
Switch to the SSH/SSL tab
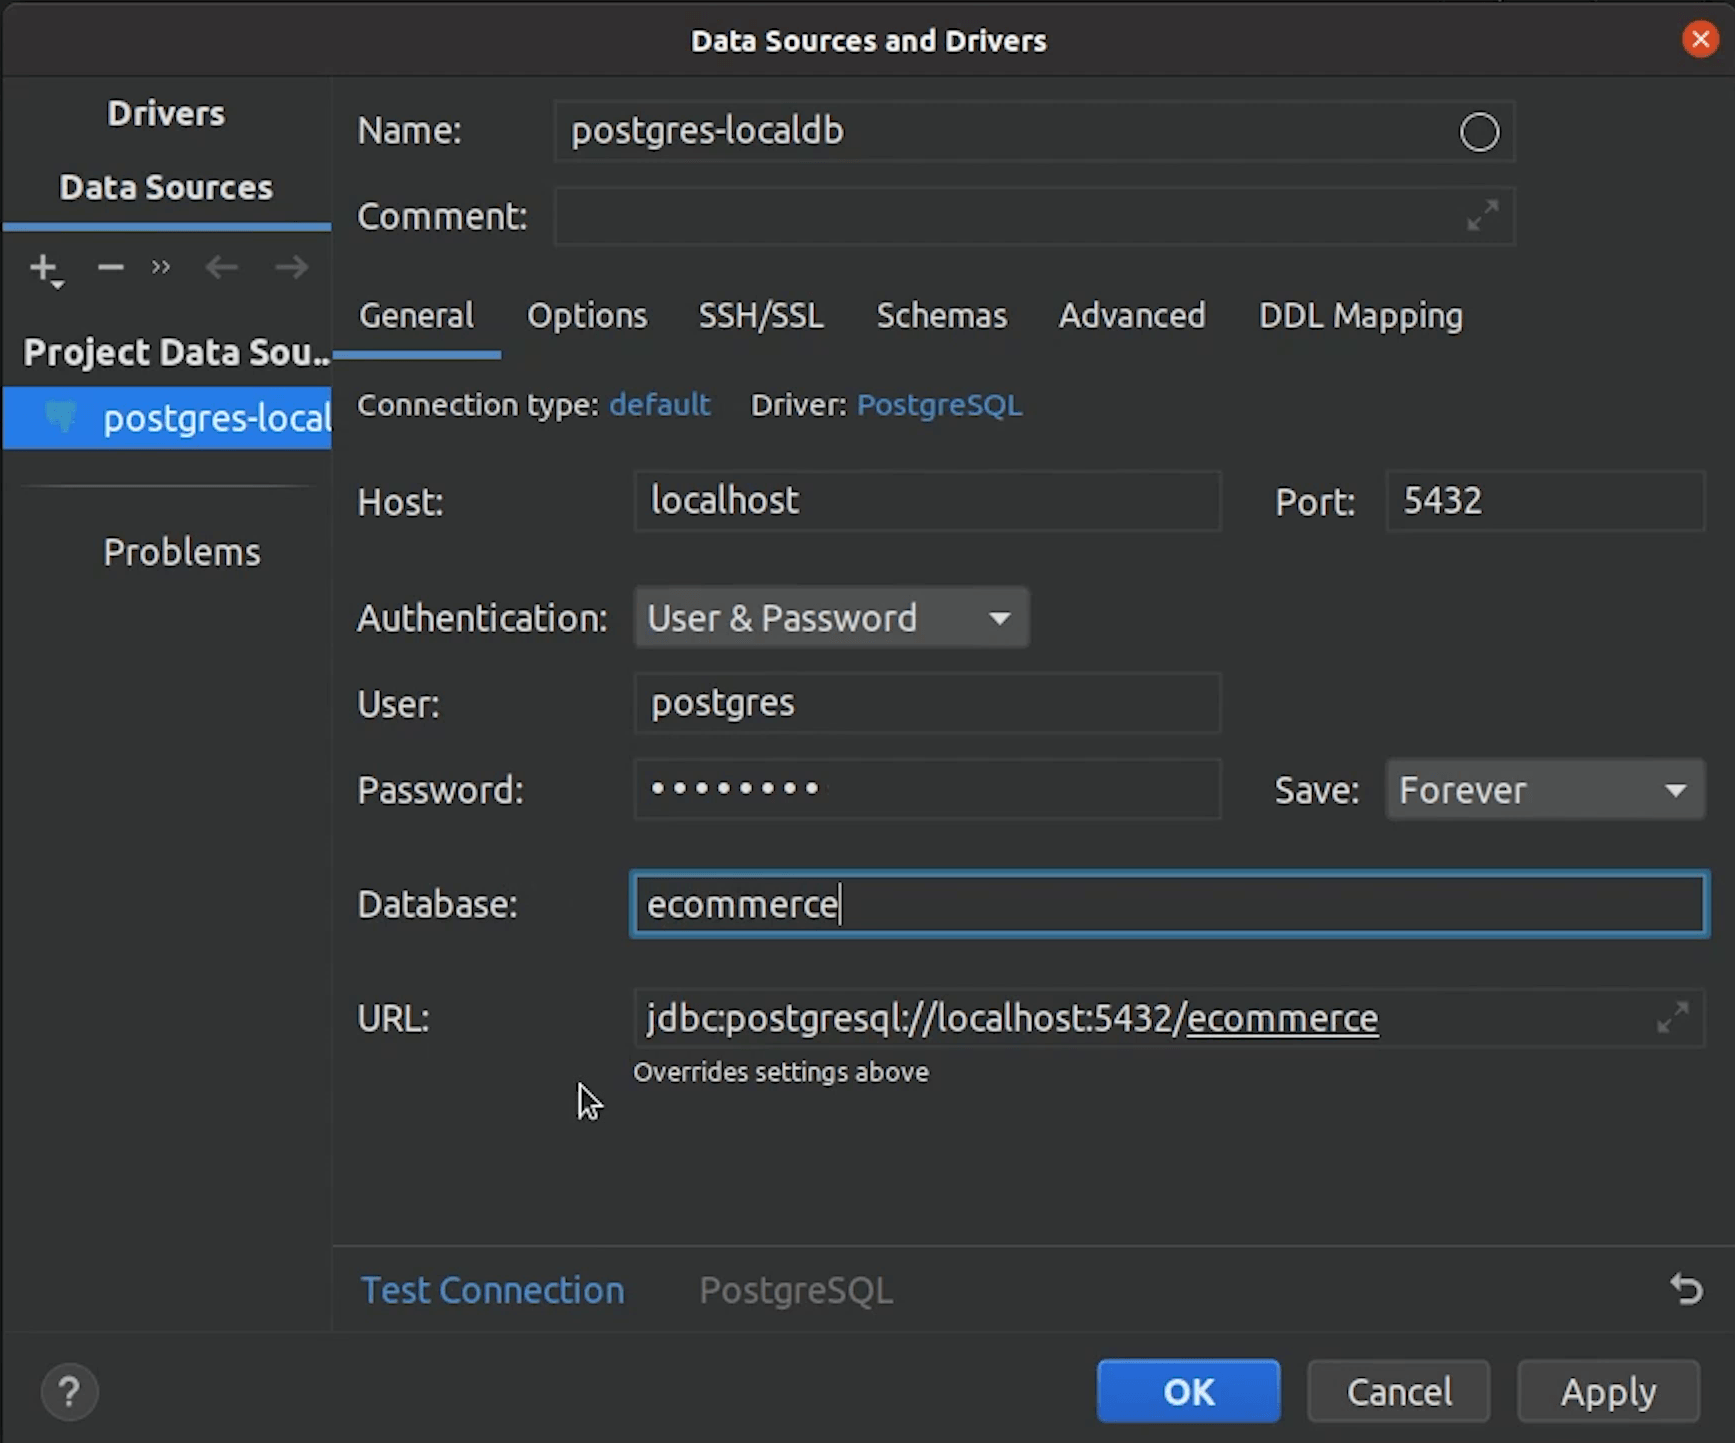click(761, 316)
